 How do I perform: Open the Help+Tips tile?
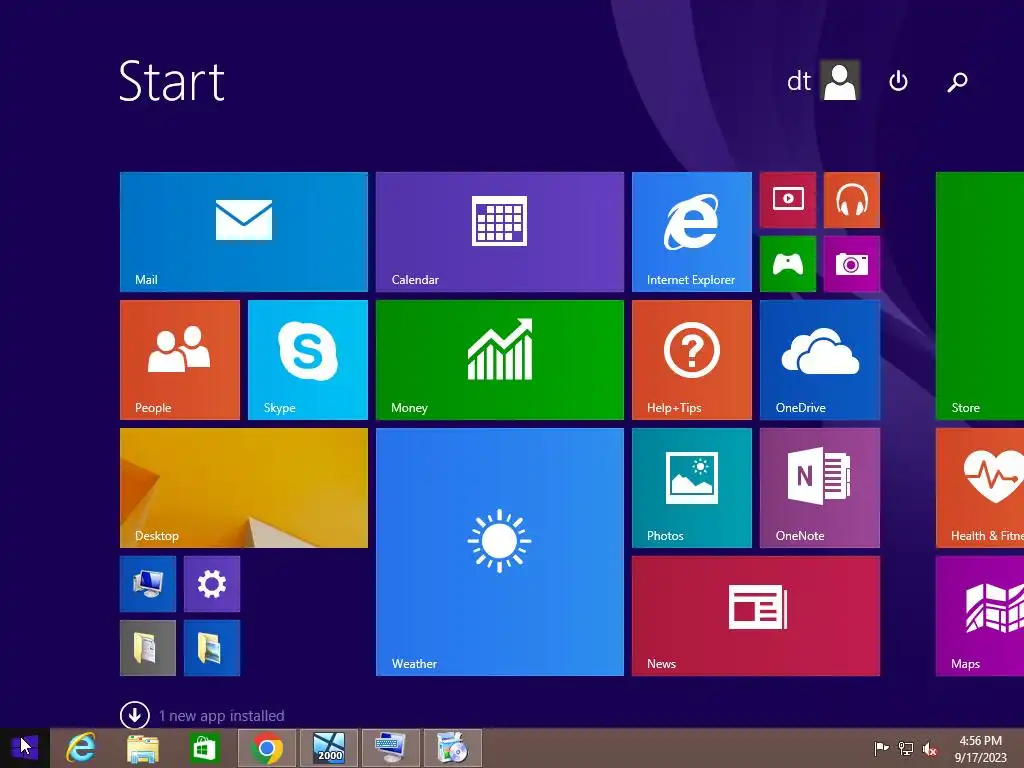(x=692, y=360)
